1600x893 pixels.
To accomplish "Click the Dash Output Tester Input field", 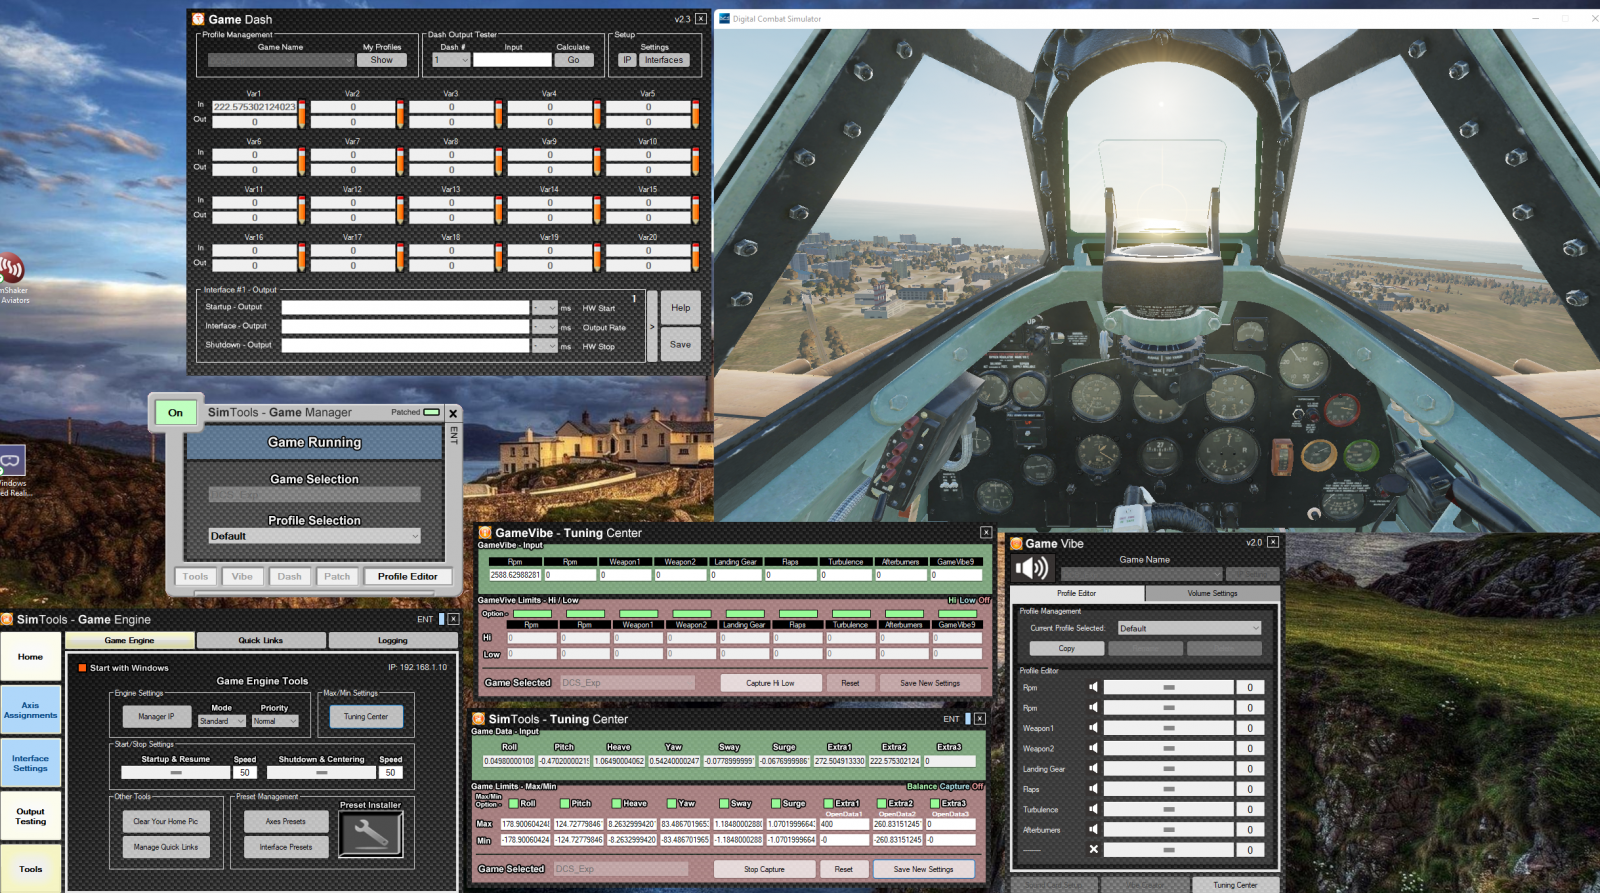I will 512,60.
